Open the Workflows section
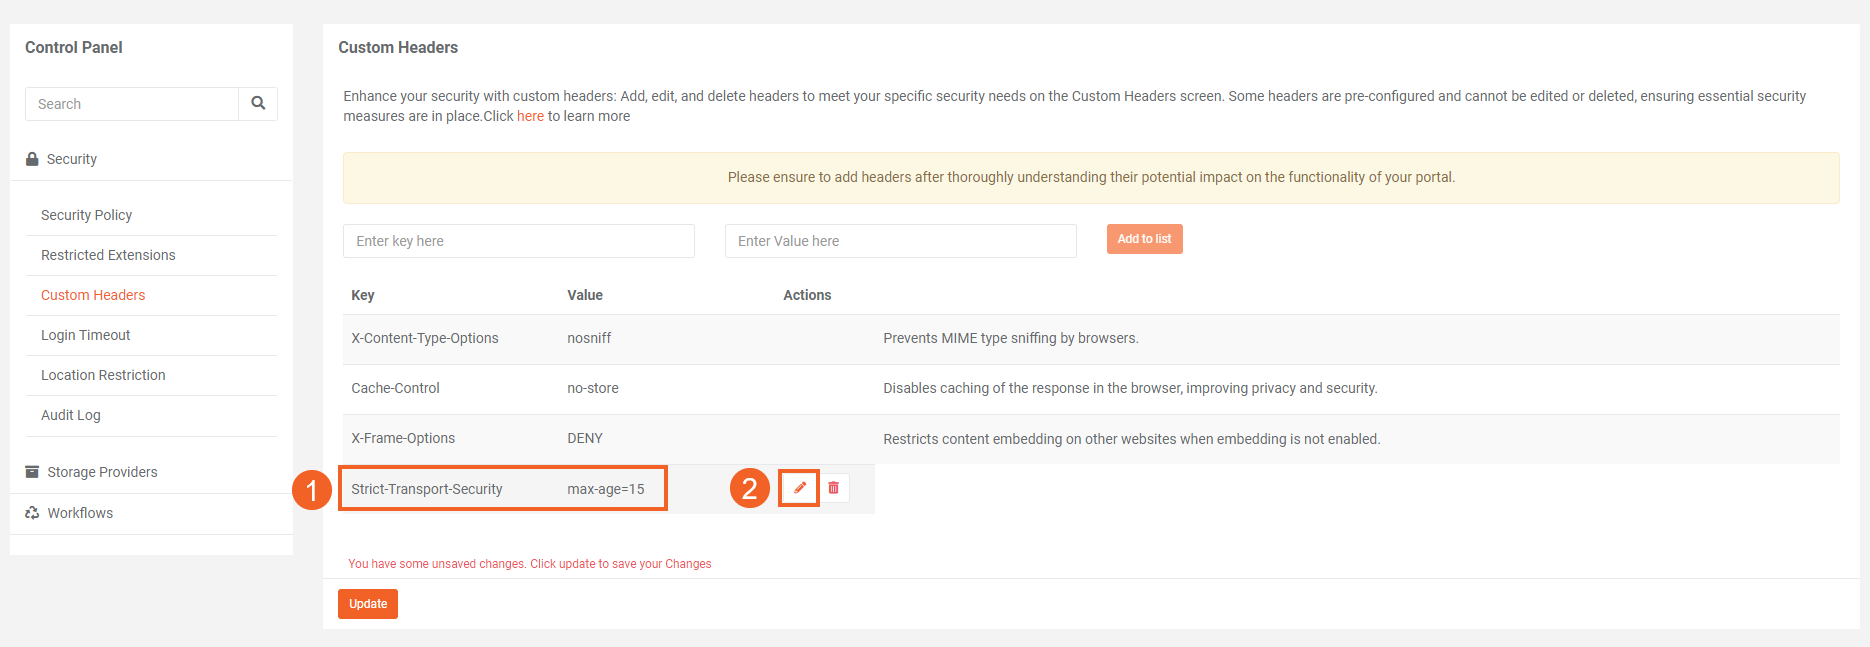 pos(80,513)
